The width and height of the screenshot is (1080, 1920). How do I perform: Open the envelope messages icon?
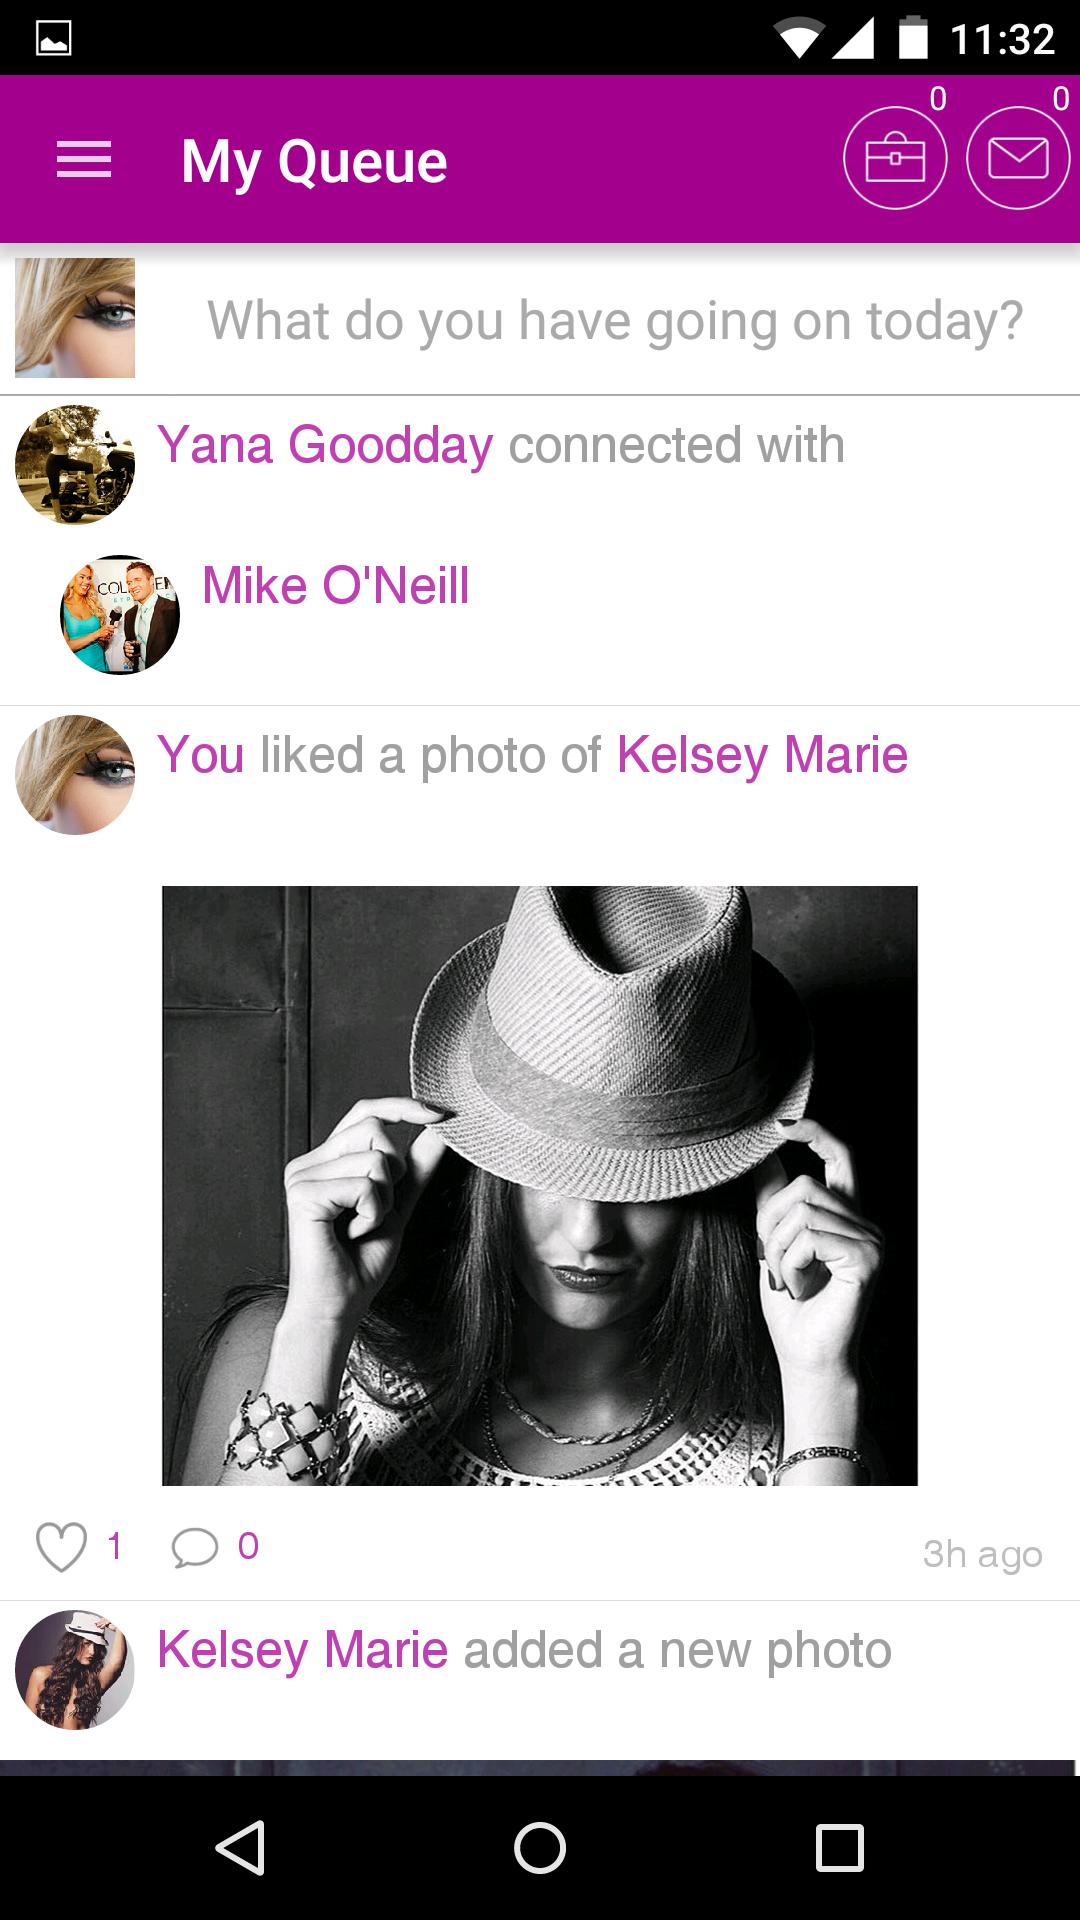(x=1018, y=158)
